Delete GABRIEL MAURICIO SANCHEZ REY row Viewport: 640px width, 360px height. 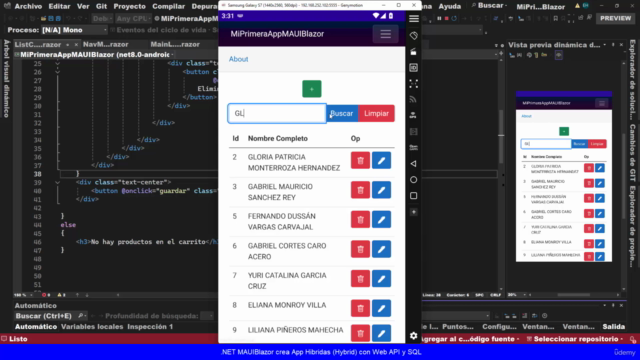tap(360, 190)
